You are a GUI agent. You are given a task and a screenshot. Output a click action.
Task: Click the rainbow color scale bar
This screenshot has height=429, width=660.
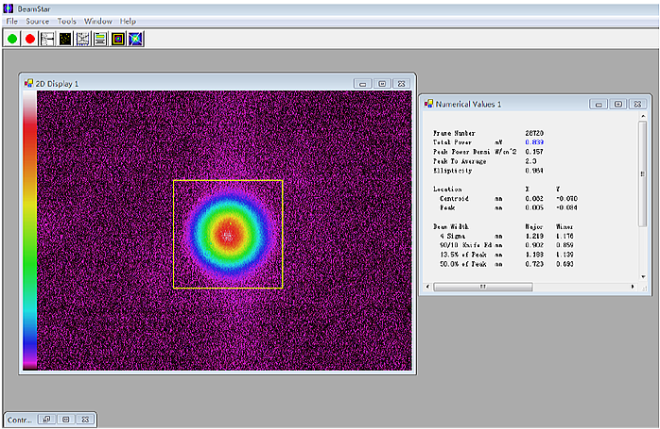(30, 235)
